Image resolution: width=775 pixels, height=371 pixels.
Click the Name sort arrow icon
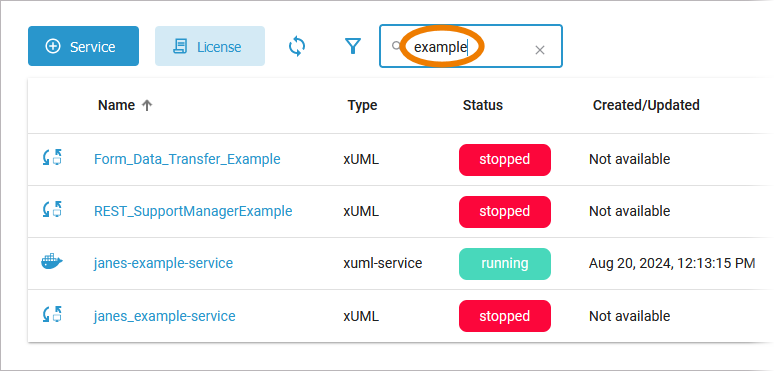click(147, 105)
